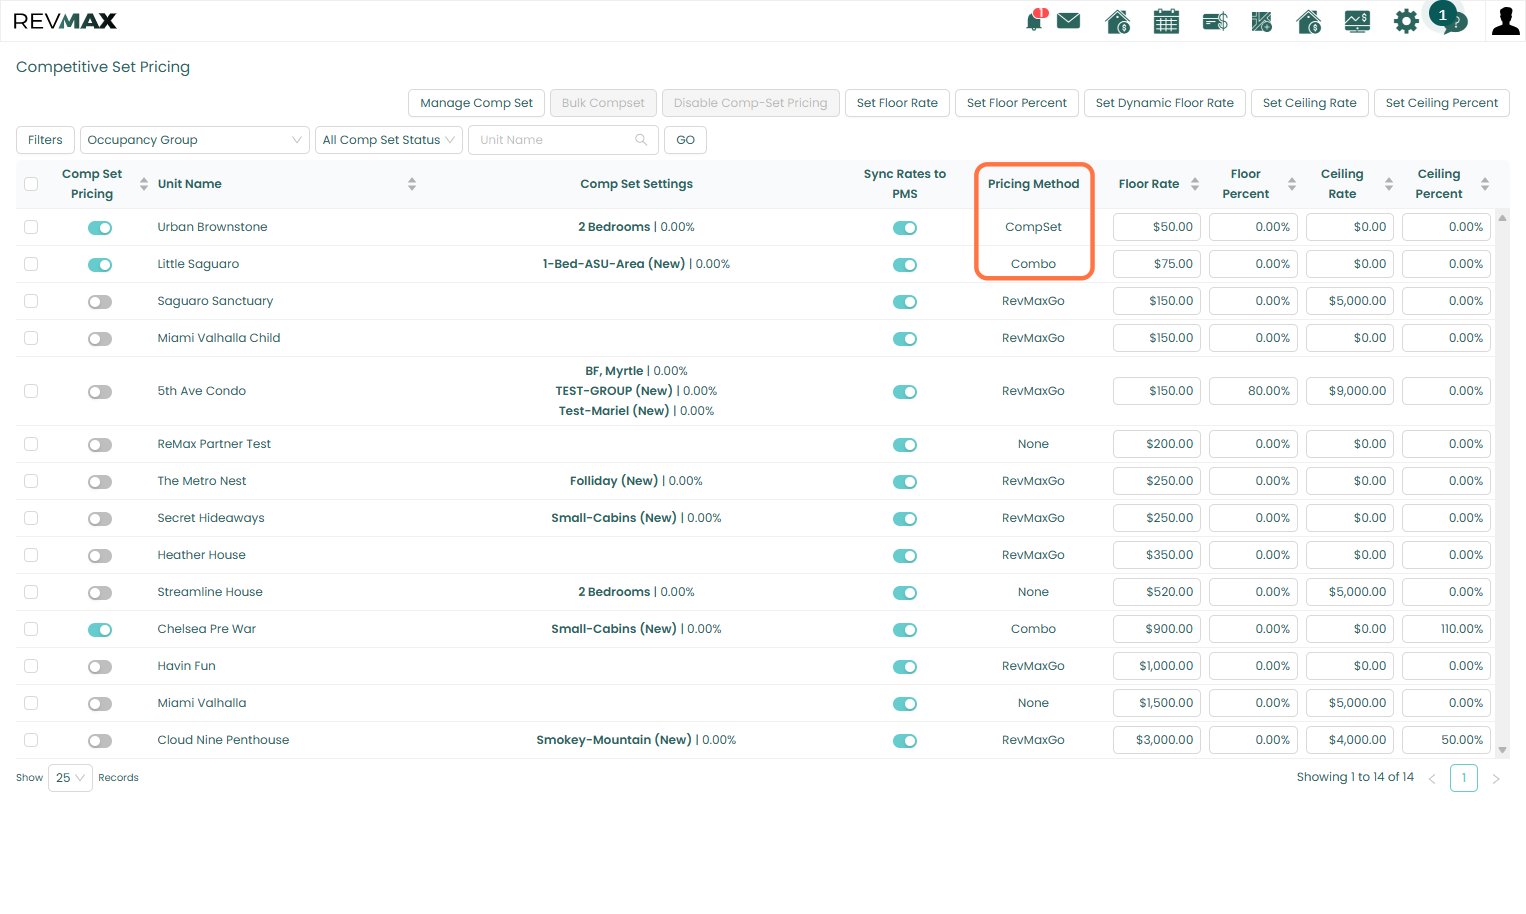Open the user profile silhouette icon
1526x914 pixels.
[x=1505, y=21]
